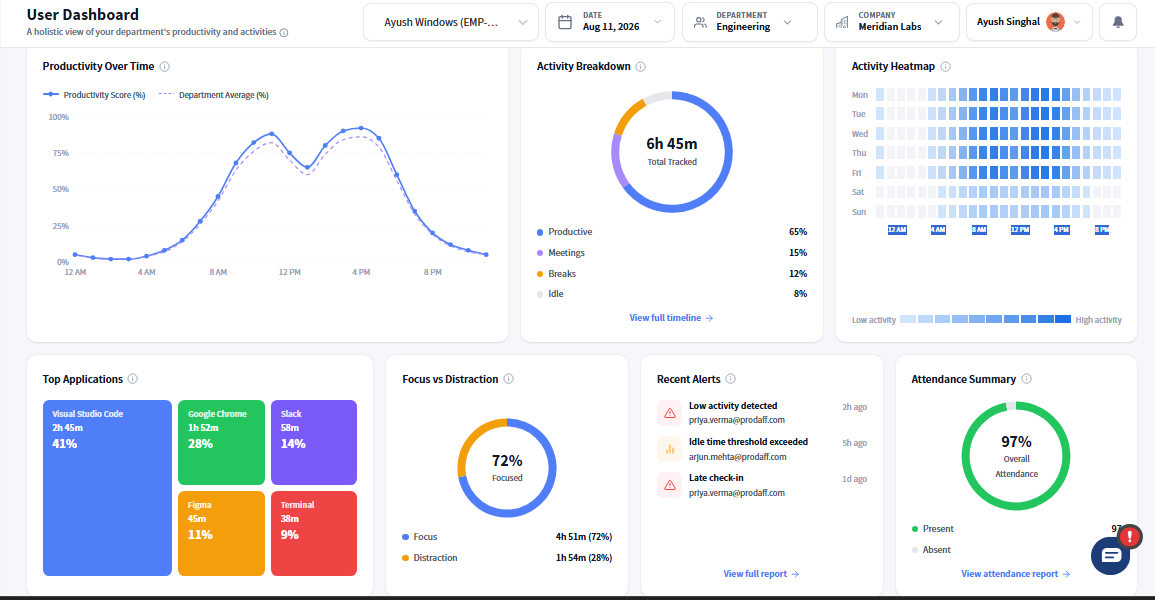Viewport: 1155px width, 600px height.
Task: Click info icon beside Activity Heatmap
Action: point(946,66)
